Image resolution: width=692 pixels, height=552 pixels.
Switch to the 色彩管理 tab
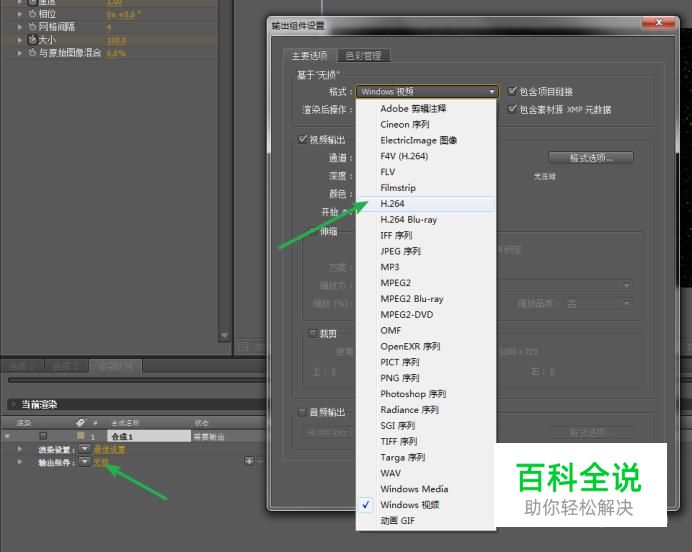(364, 56)
